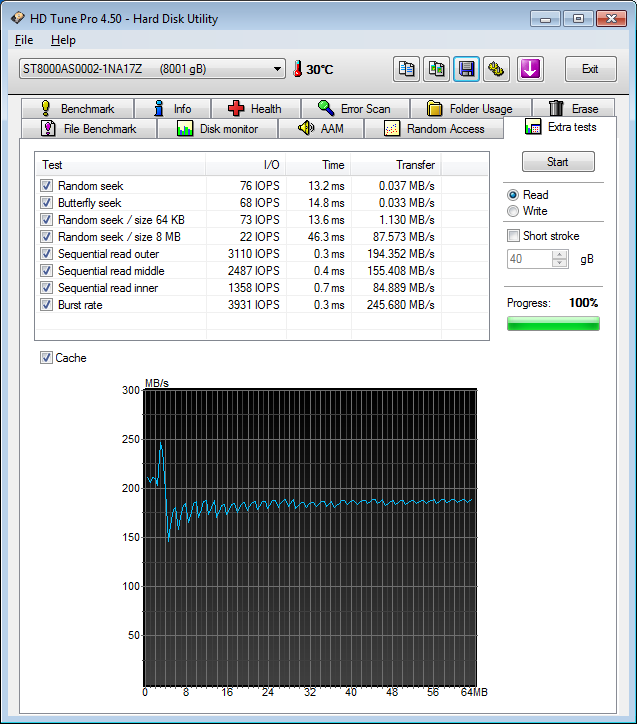Select the Extra tests tab
The image size is (637, 724).
[560, 127]
